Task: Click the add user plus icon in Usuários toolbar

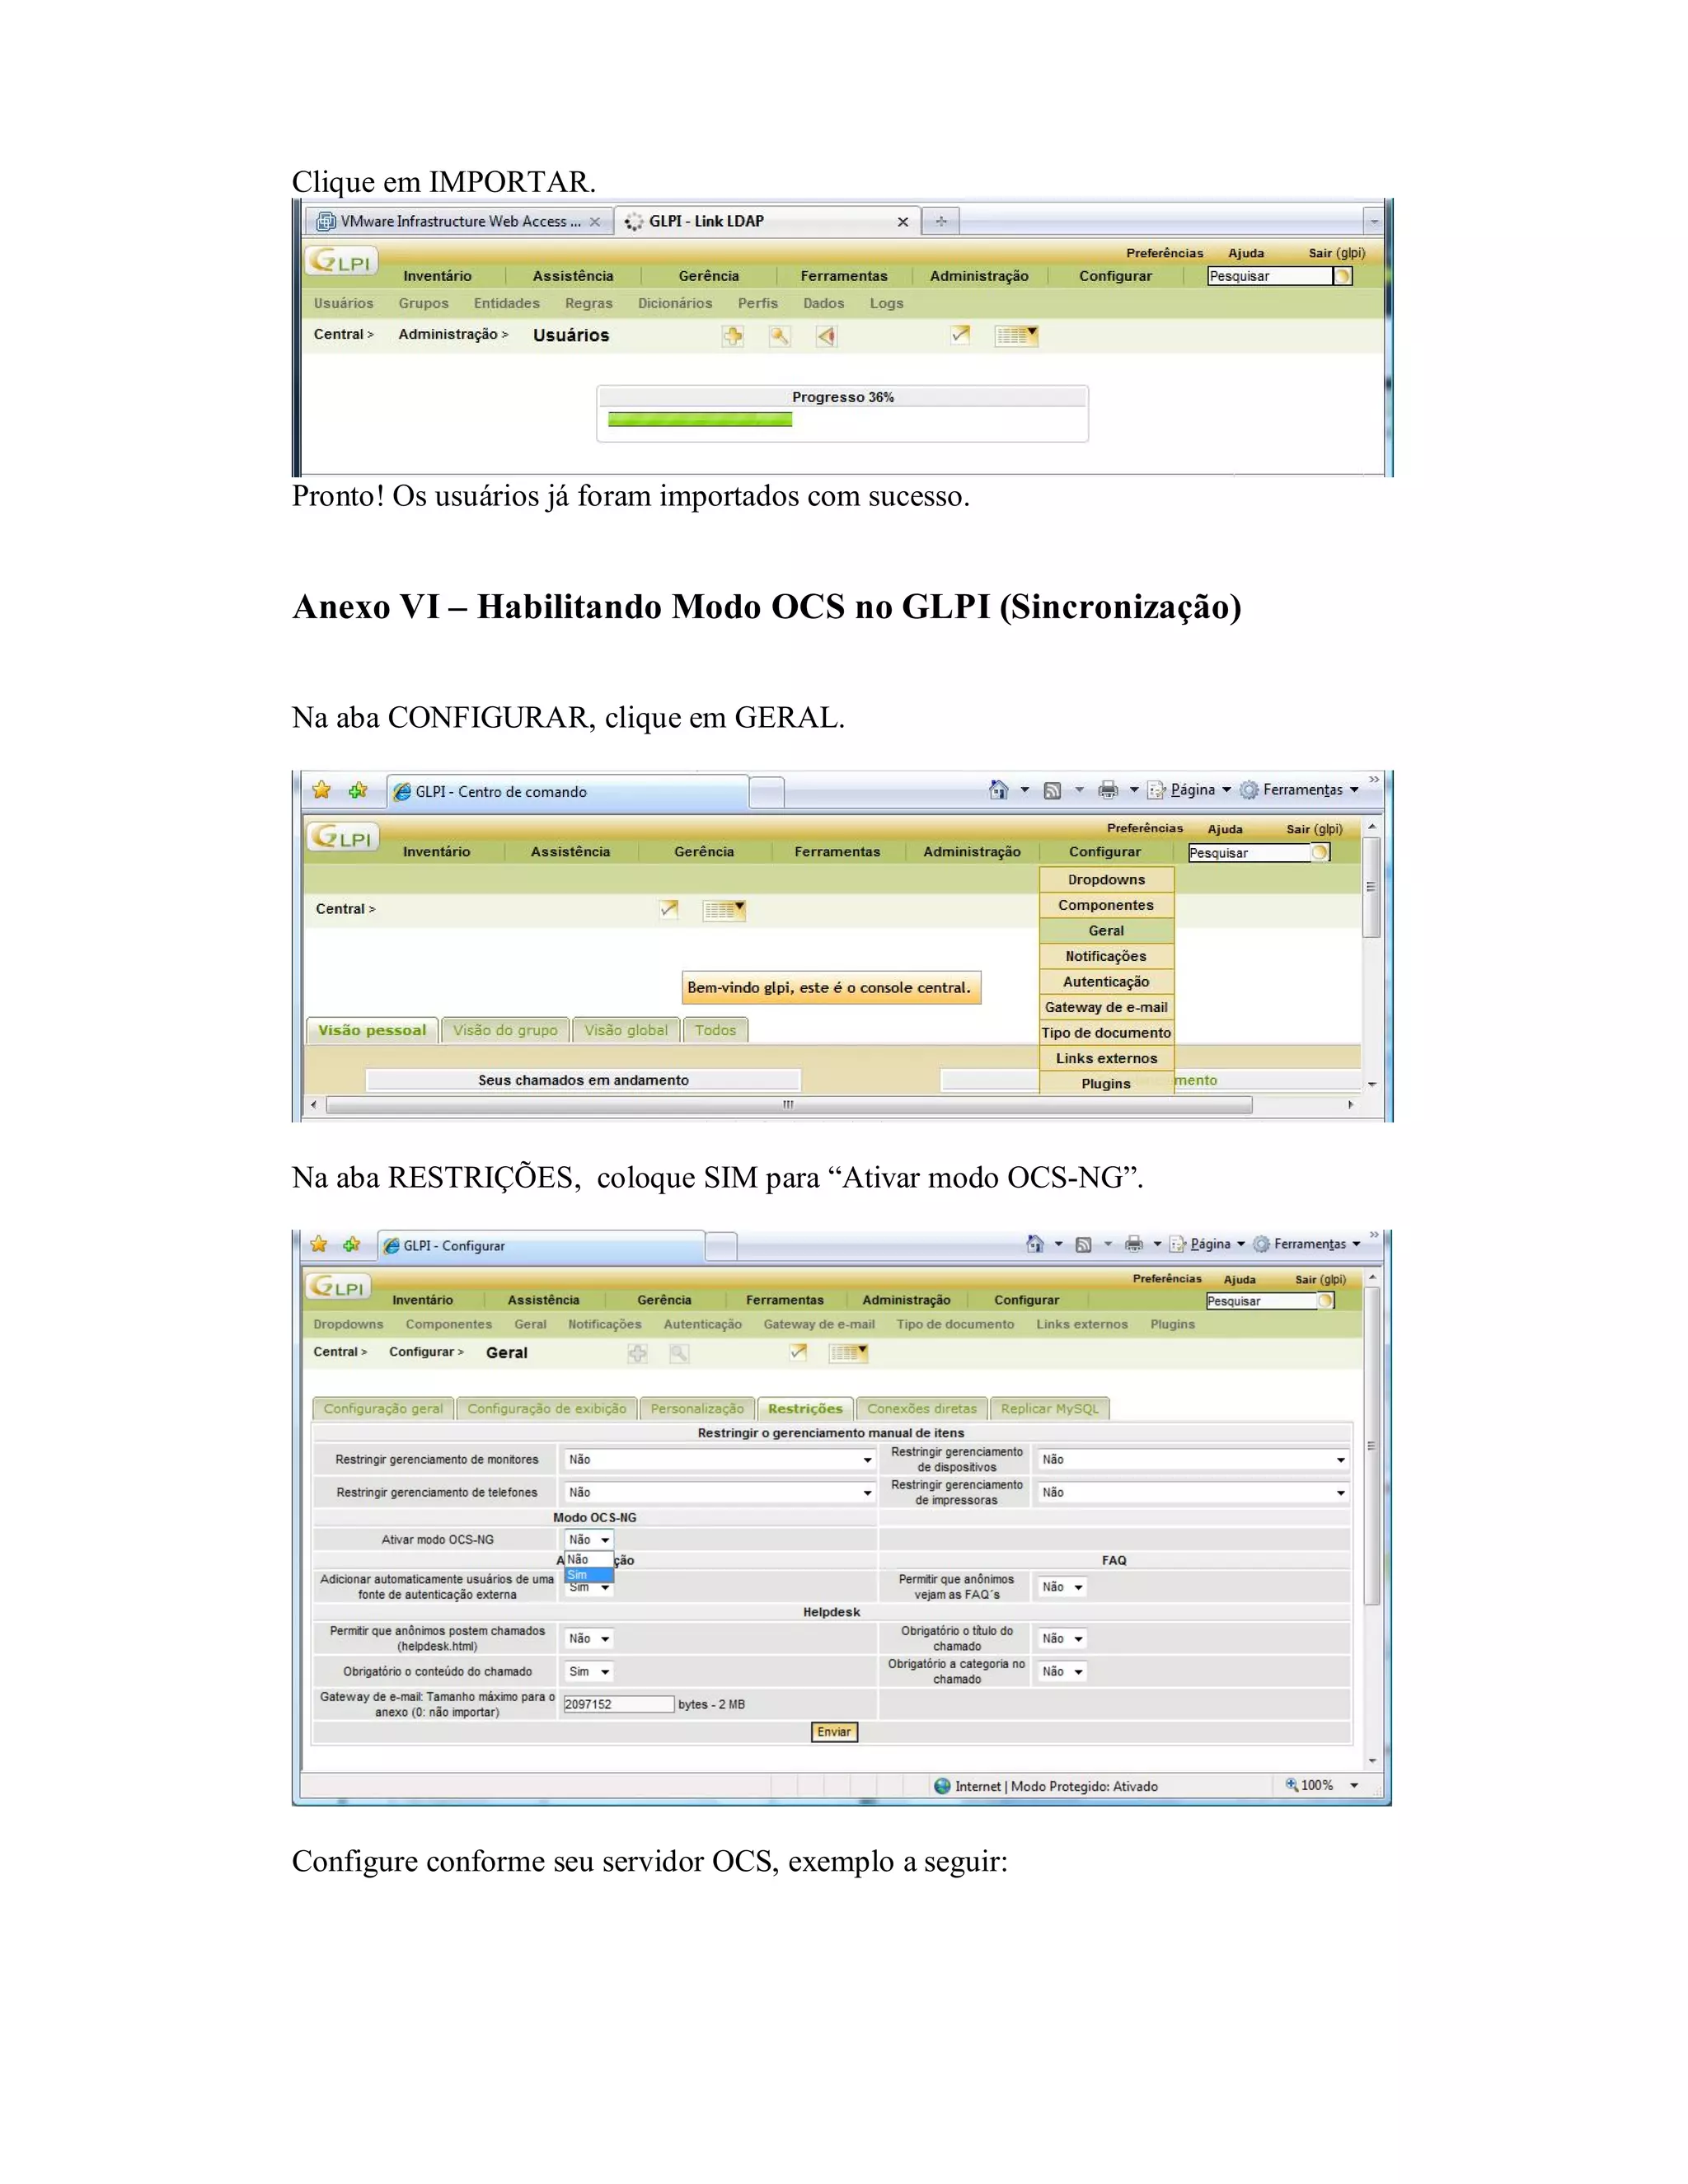Action: coord(733,336)
